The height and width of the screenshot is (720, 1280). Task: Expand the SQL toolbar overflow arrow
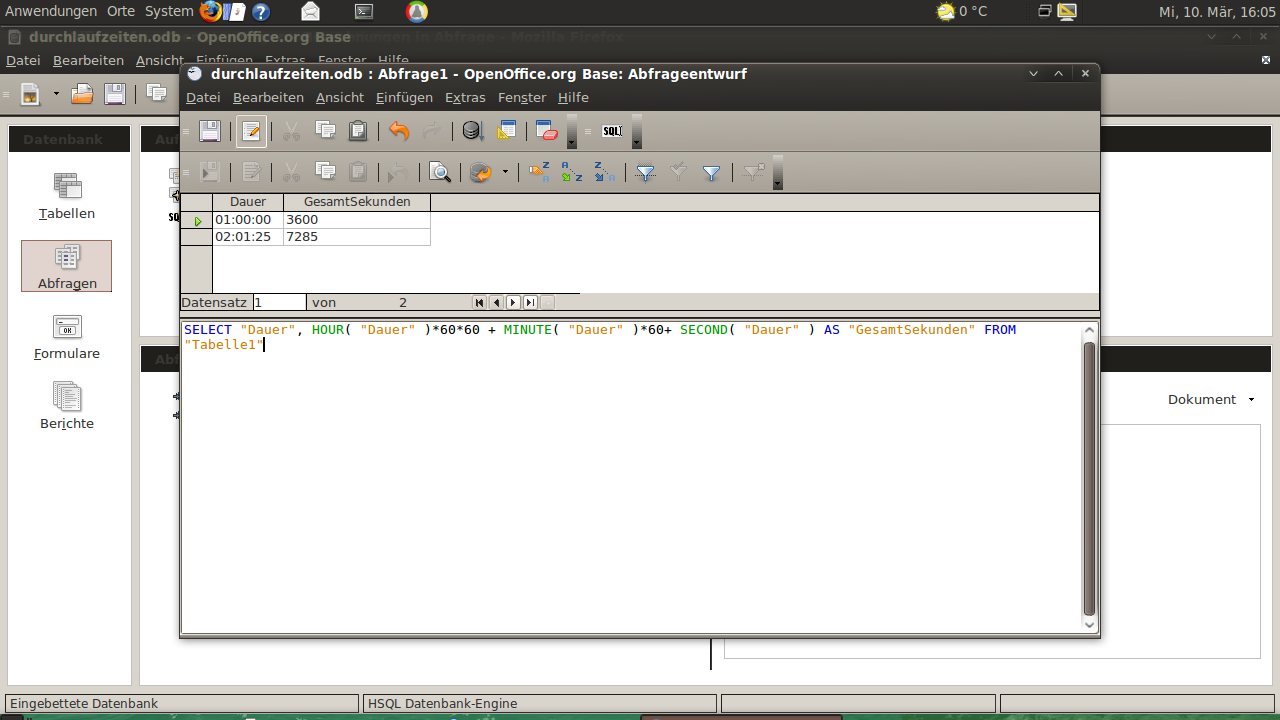[x=637, y=142]
